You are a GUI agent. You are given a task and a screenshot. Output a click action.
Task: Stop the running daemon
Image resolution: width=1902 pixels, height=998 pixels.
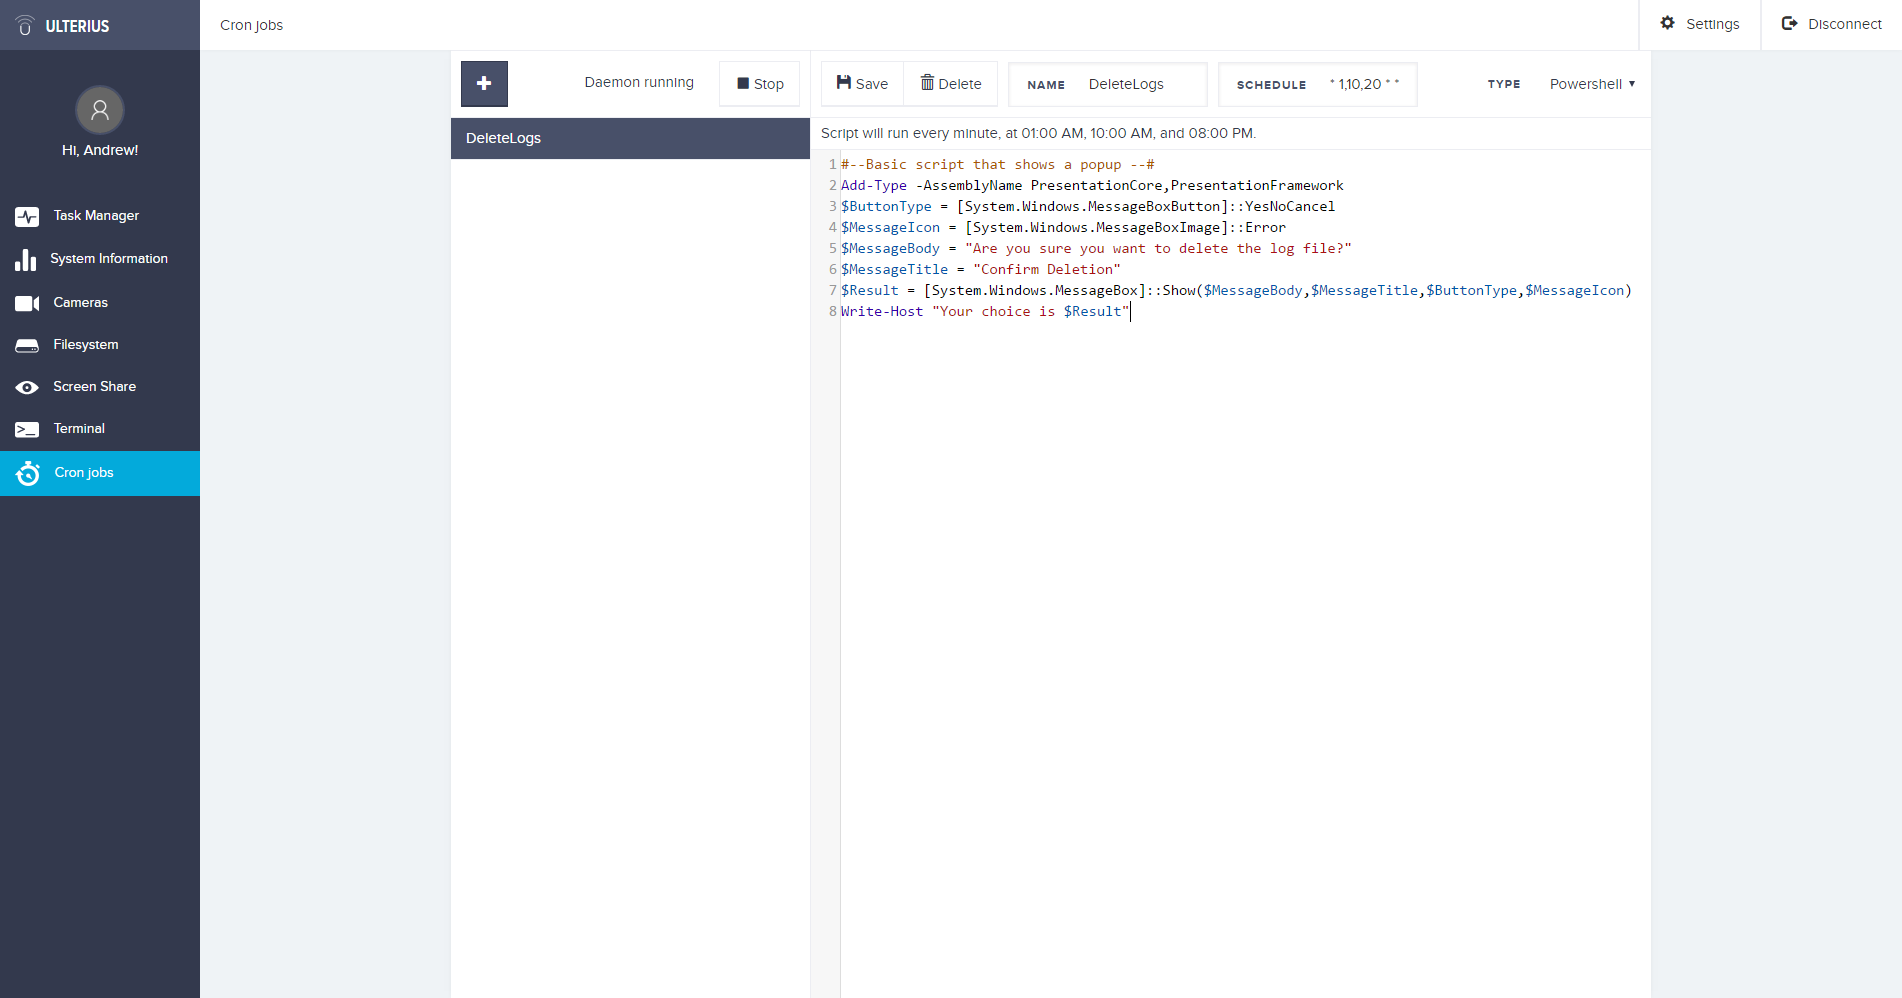tap(760, 84)
